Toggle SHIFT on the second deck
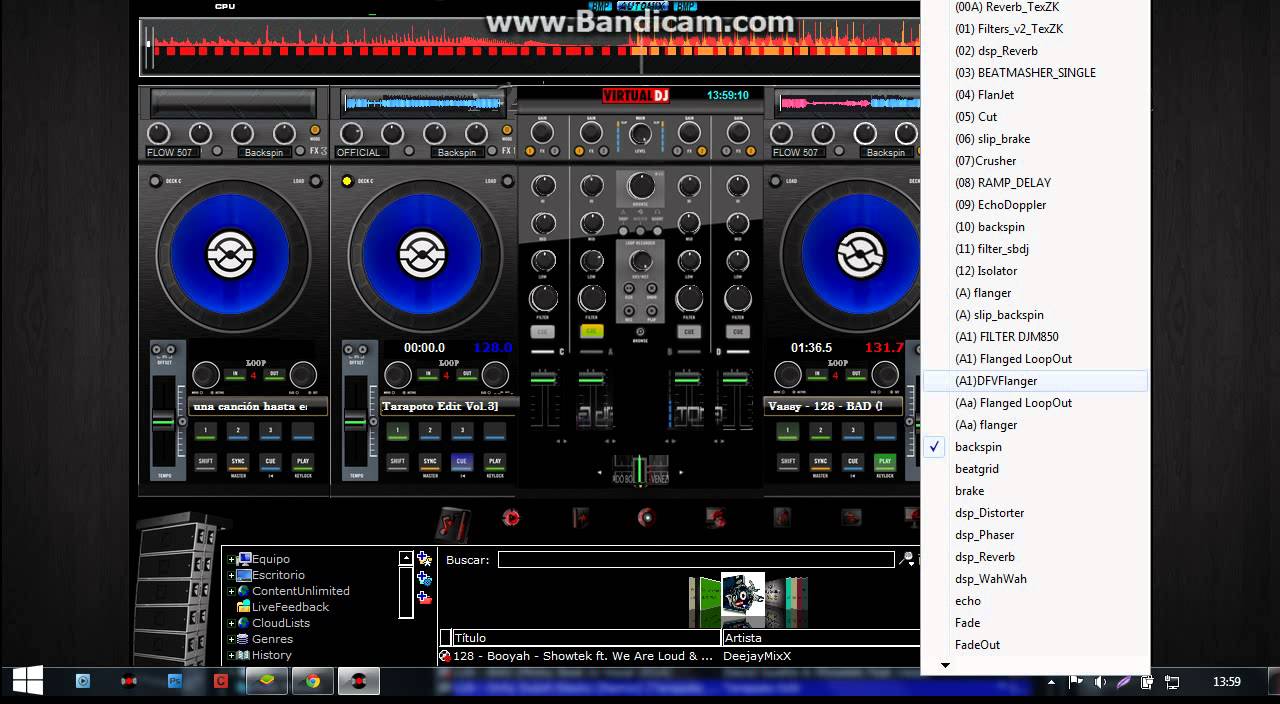The width and height of the screenshot is (1280, 704). (397, 462)
